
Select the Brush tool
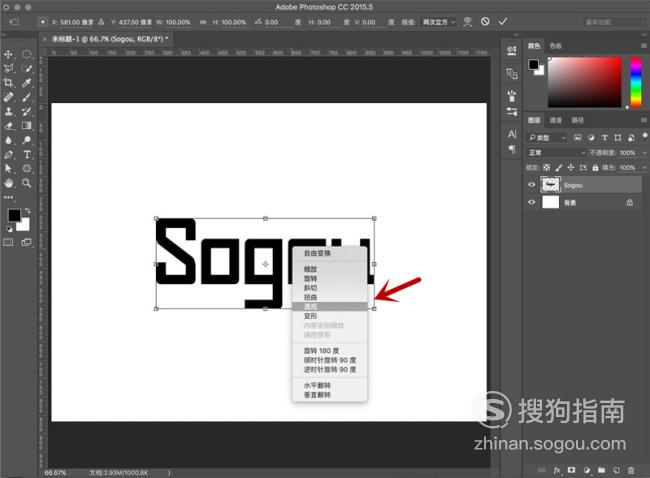tap(27, 97)
